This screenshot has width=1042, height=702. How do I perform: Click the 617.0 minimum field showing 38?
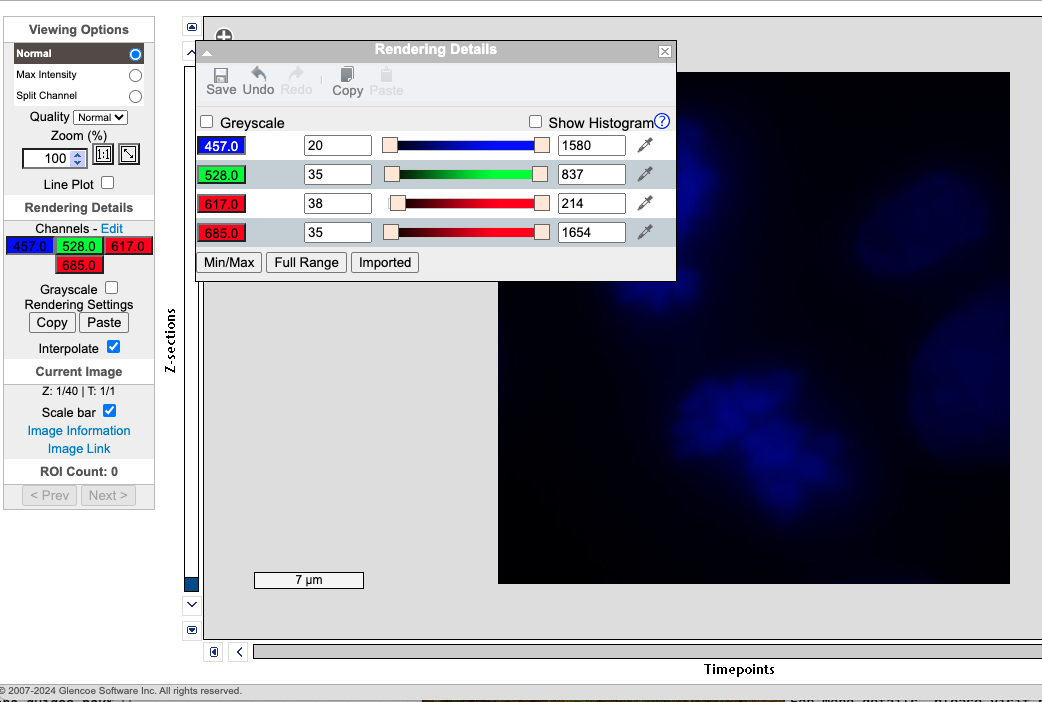pyautogui.click(x=338, y=203)
